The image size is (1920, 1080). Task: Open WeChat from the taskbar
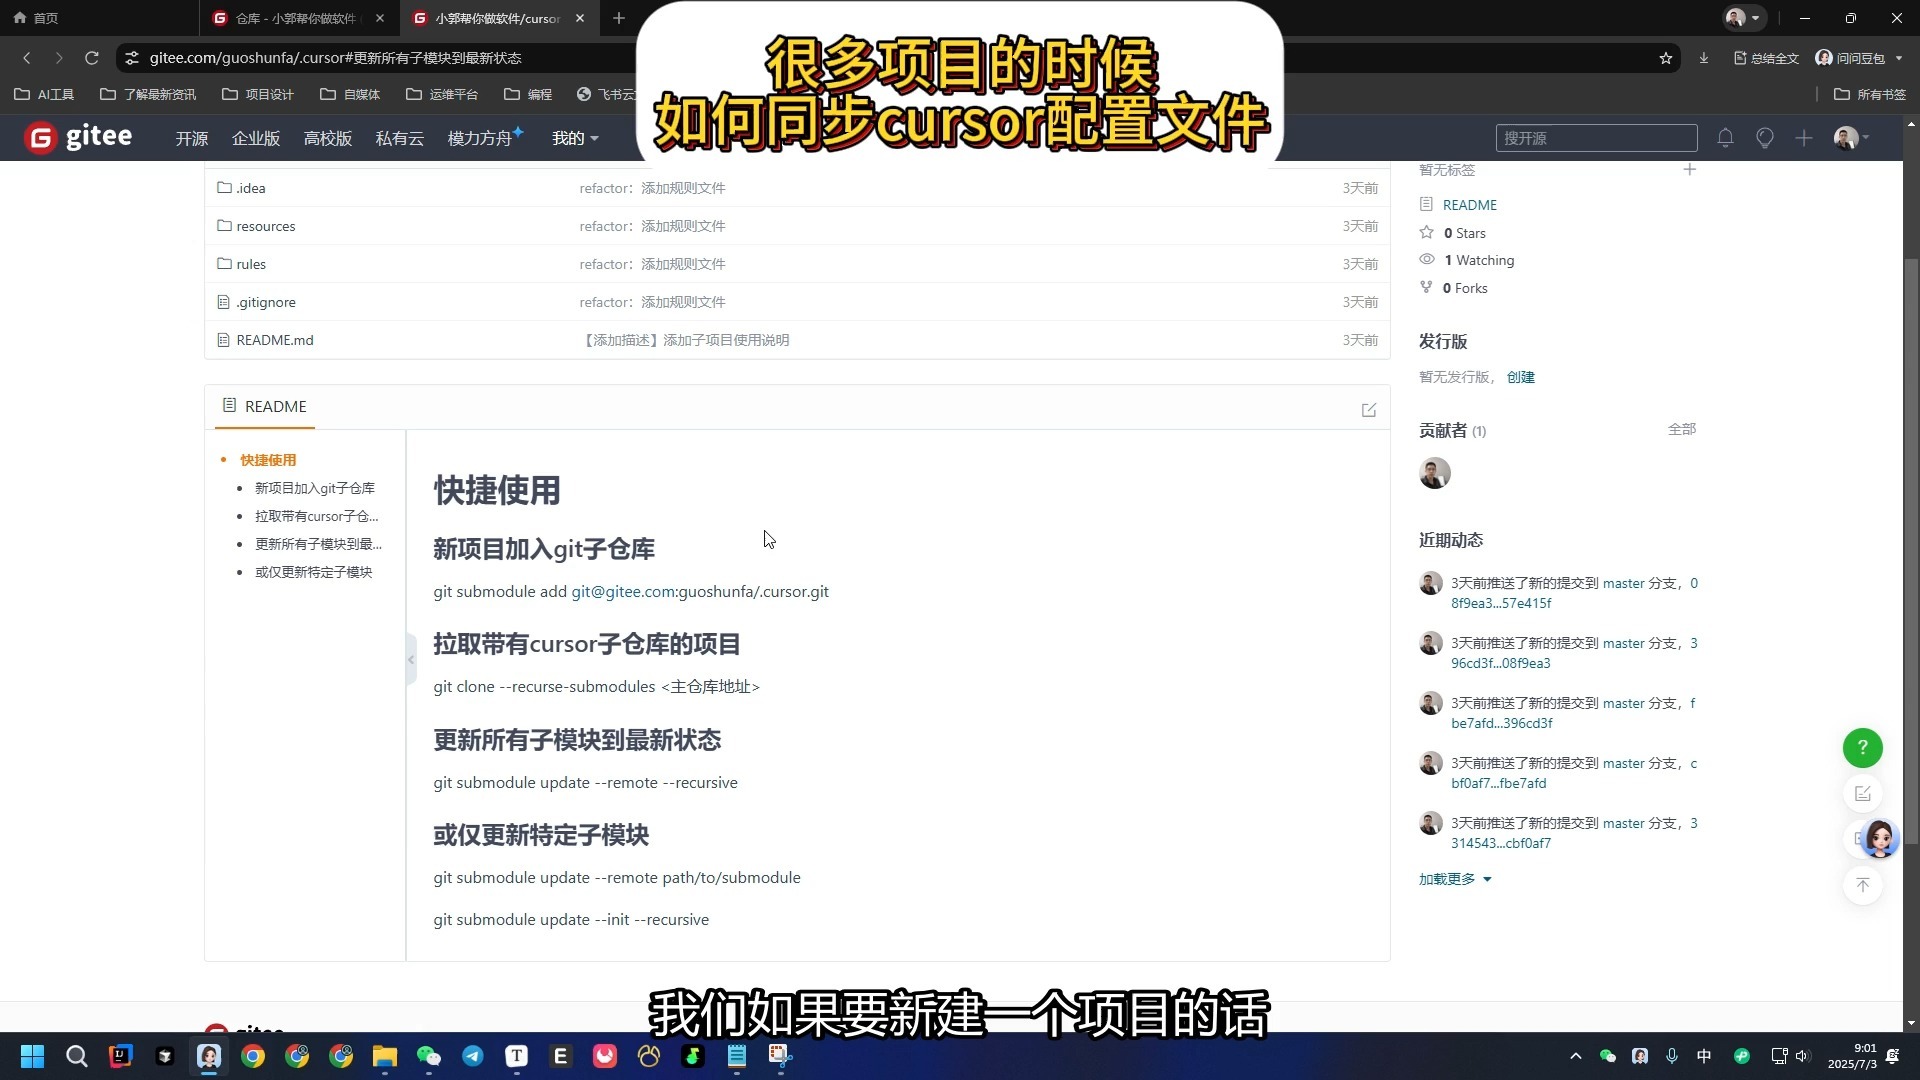(x=429, y=1056)
